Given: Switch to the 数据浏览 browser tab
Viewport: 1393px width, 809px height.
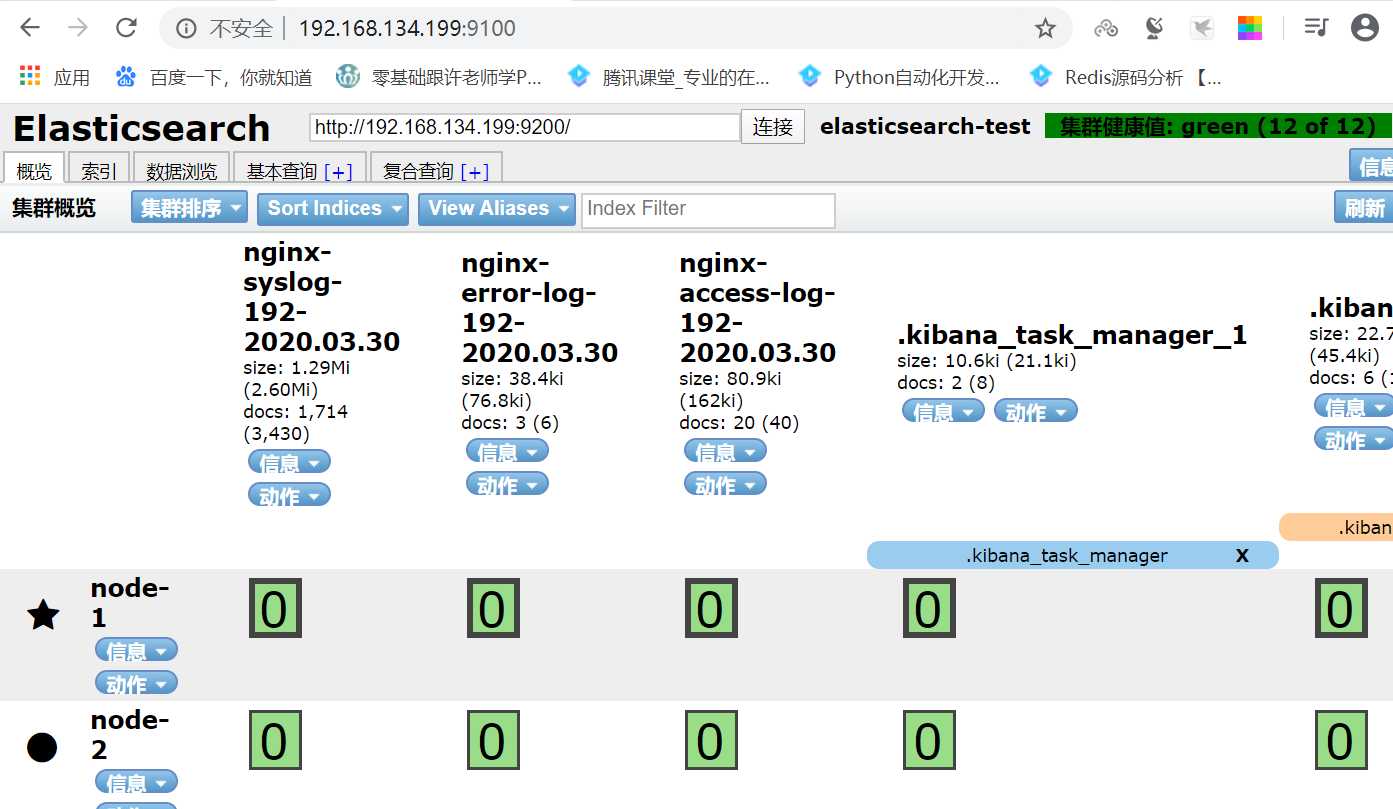Looking at the screenshot, I should tap(181, 170).
